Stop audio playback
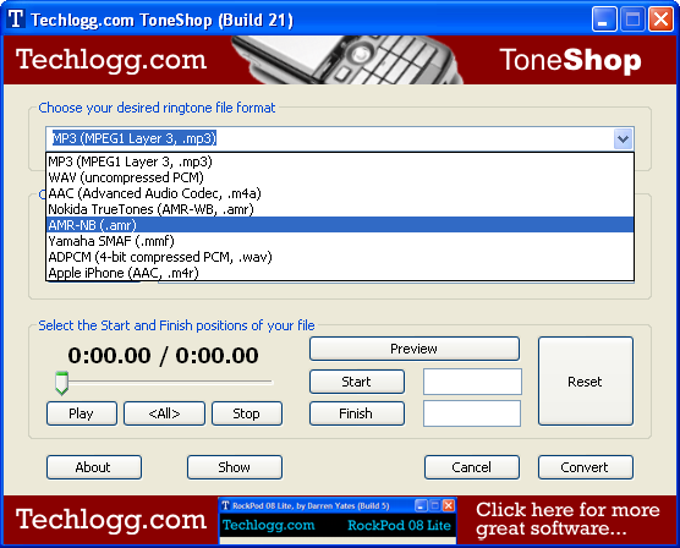 247,414
